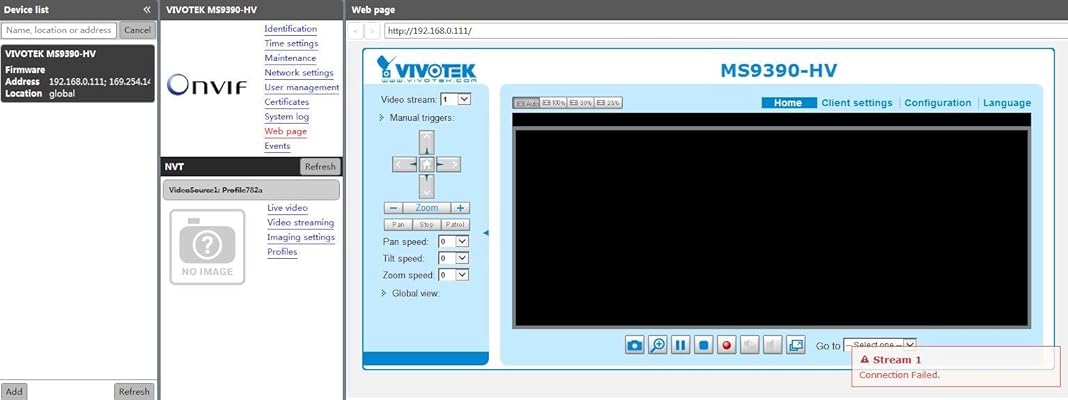Select the Web page link
The height and width of the screenshot is (400, 1068).
coord(286,132)
